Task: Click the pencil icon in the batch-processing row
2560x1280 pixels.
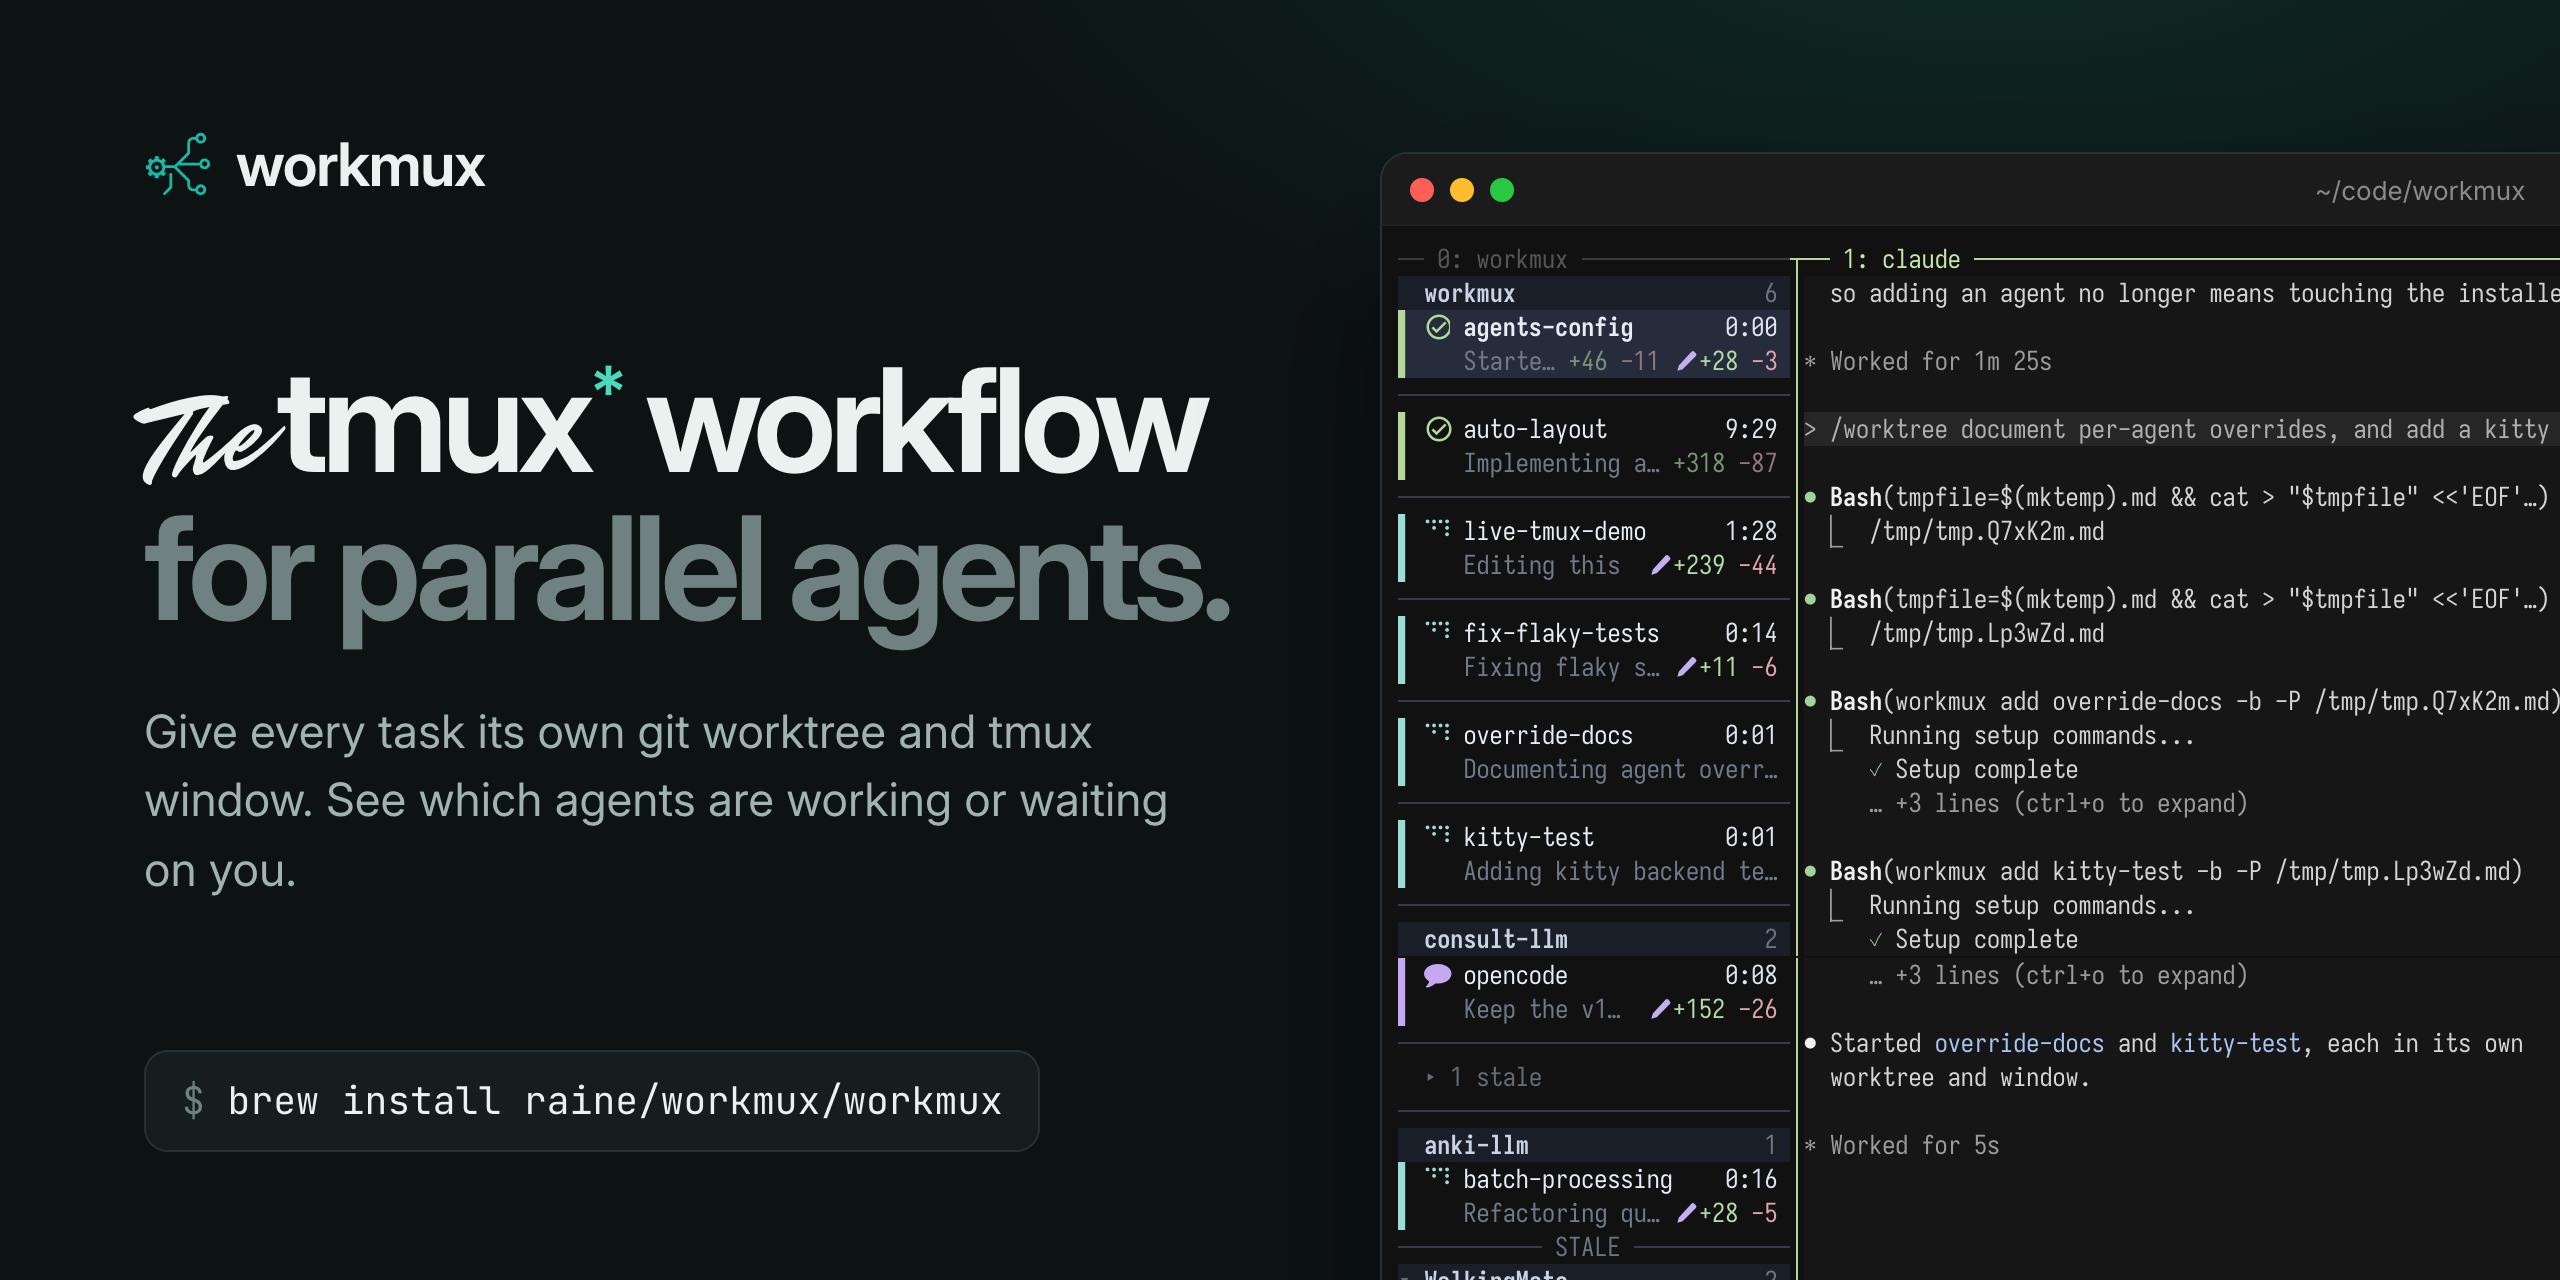Action: (1686, 1213)
